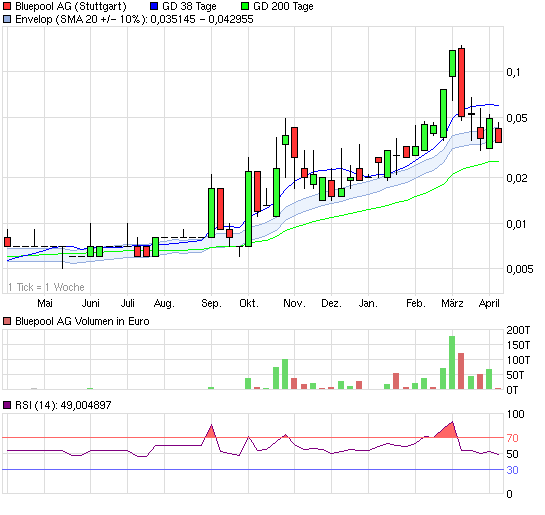Click the Dez. month label

332,303
